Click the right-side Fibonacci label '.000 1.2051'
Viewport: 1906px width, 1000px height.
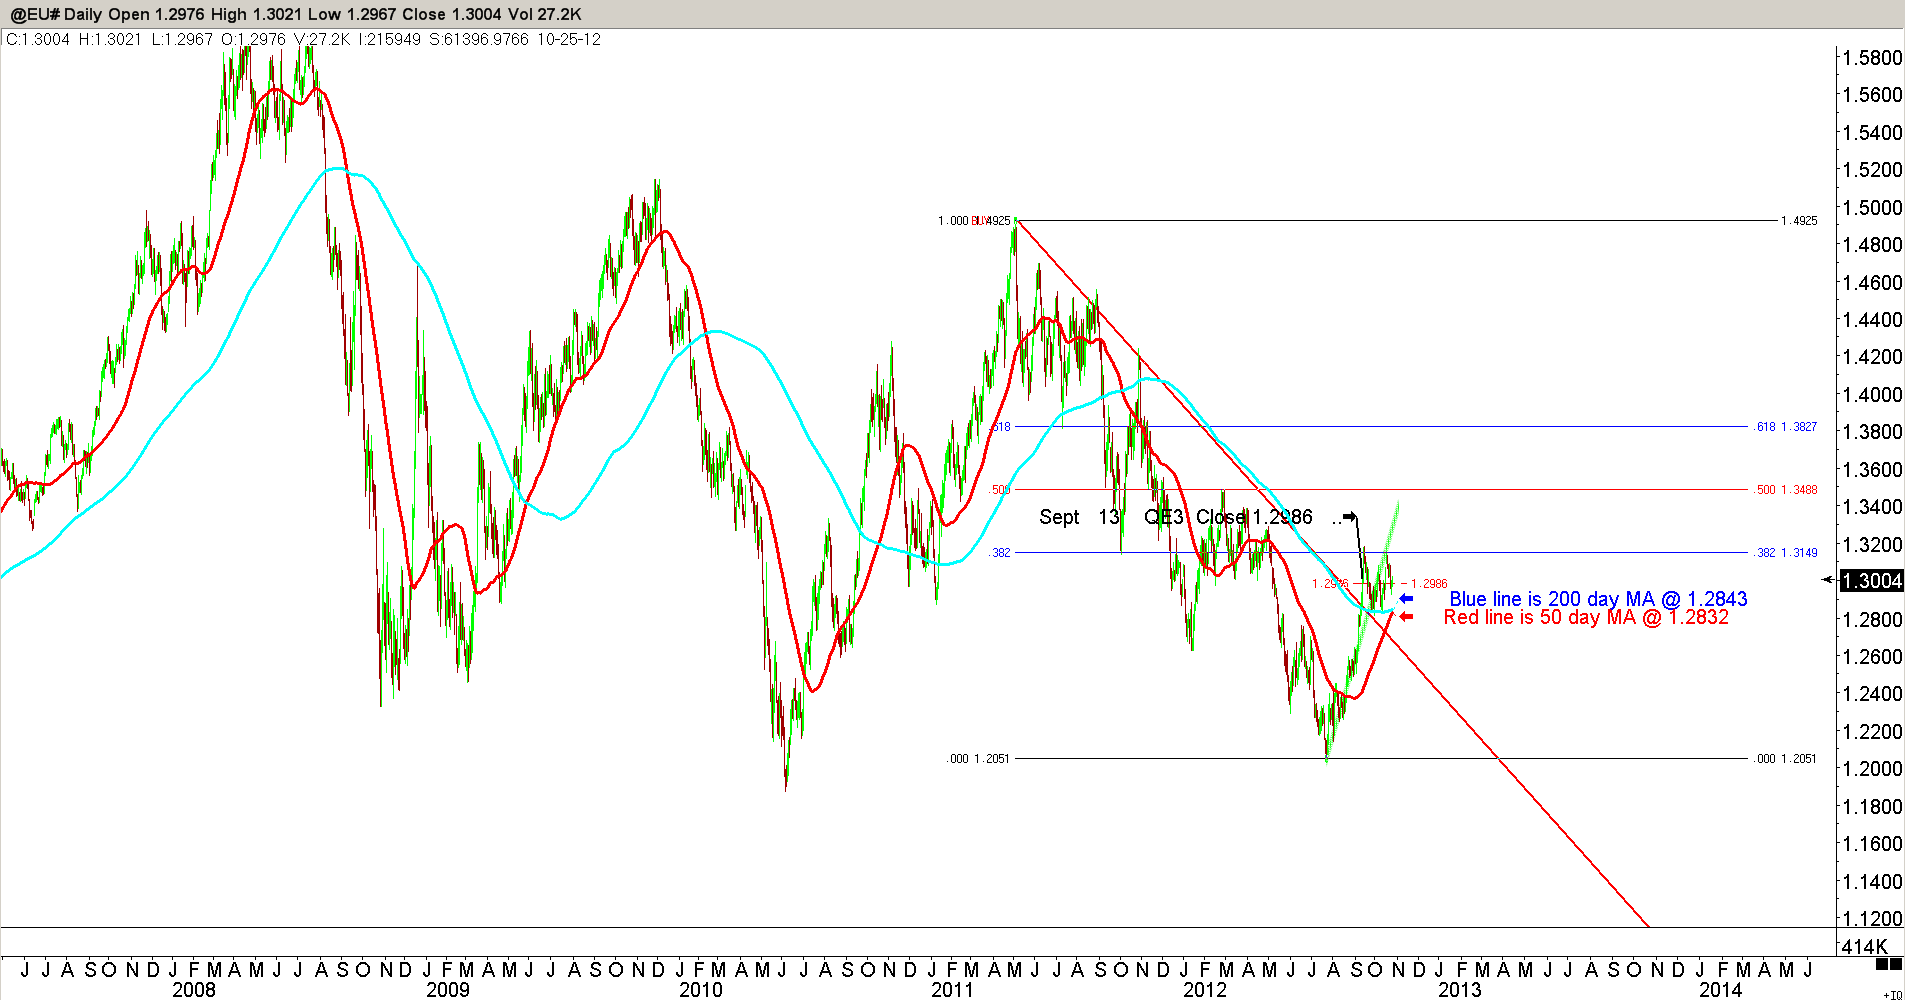coord(1786,759)
